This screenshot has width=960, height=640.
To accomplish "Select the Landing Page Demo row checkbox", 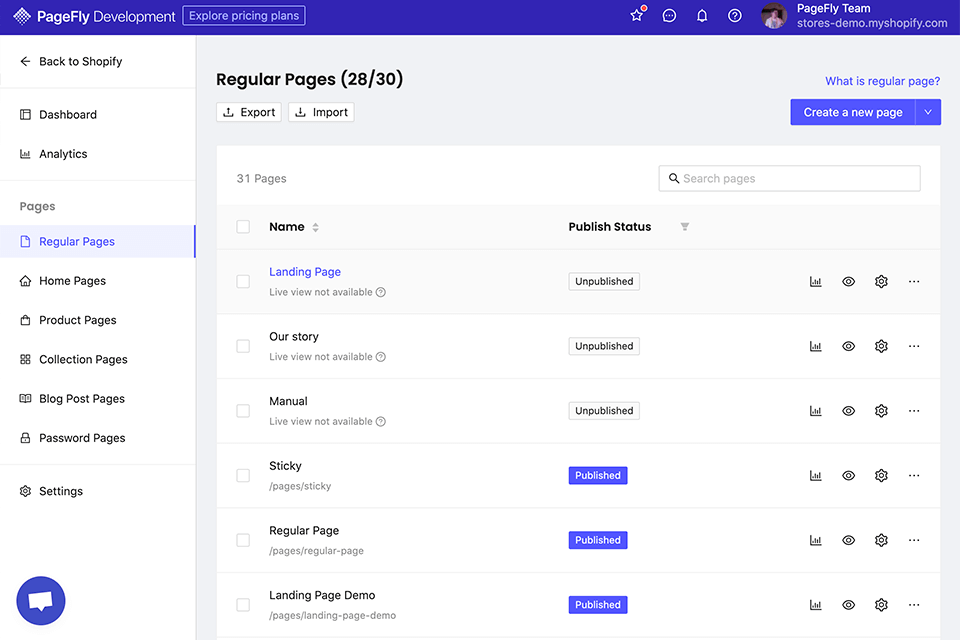I will pos(243,605).
